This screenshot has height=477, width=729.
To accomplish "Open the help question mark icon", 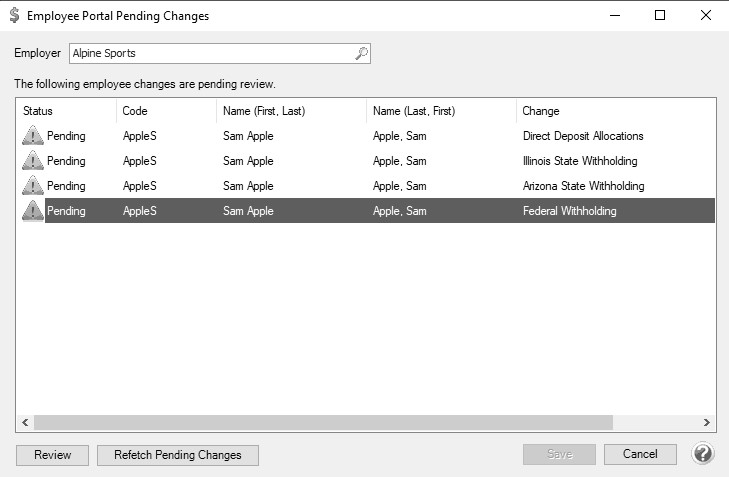I will (702, 453).
